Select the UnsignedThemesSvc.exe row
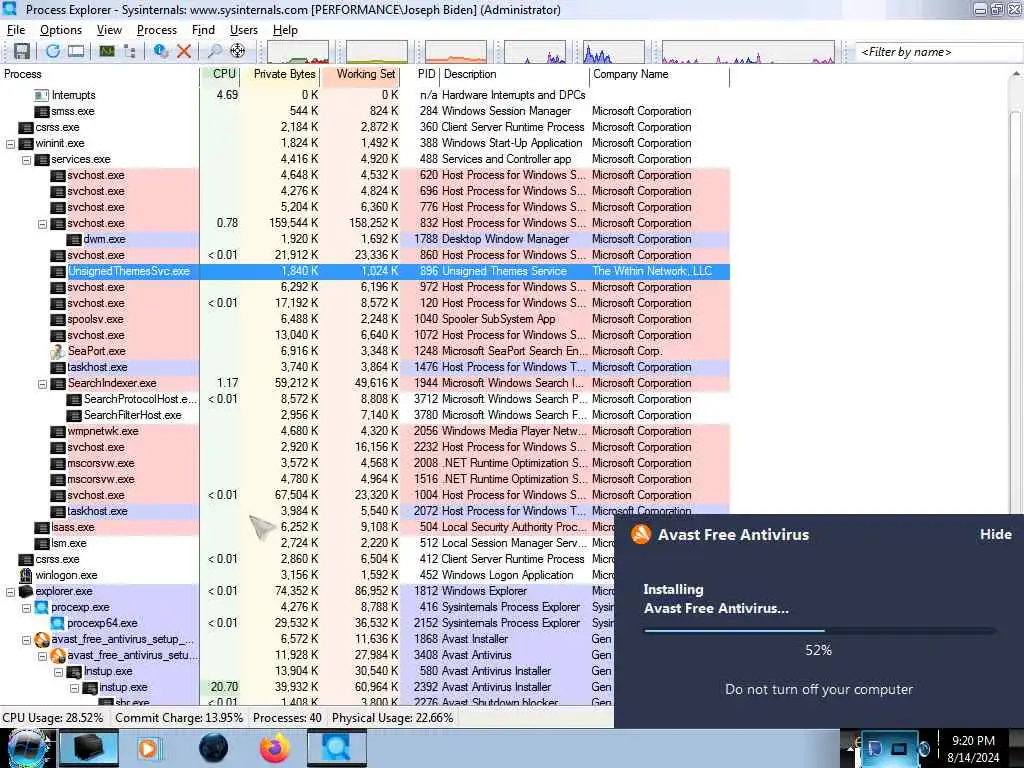This screenshot has height=768, width=1024. coord(365,272)
